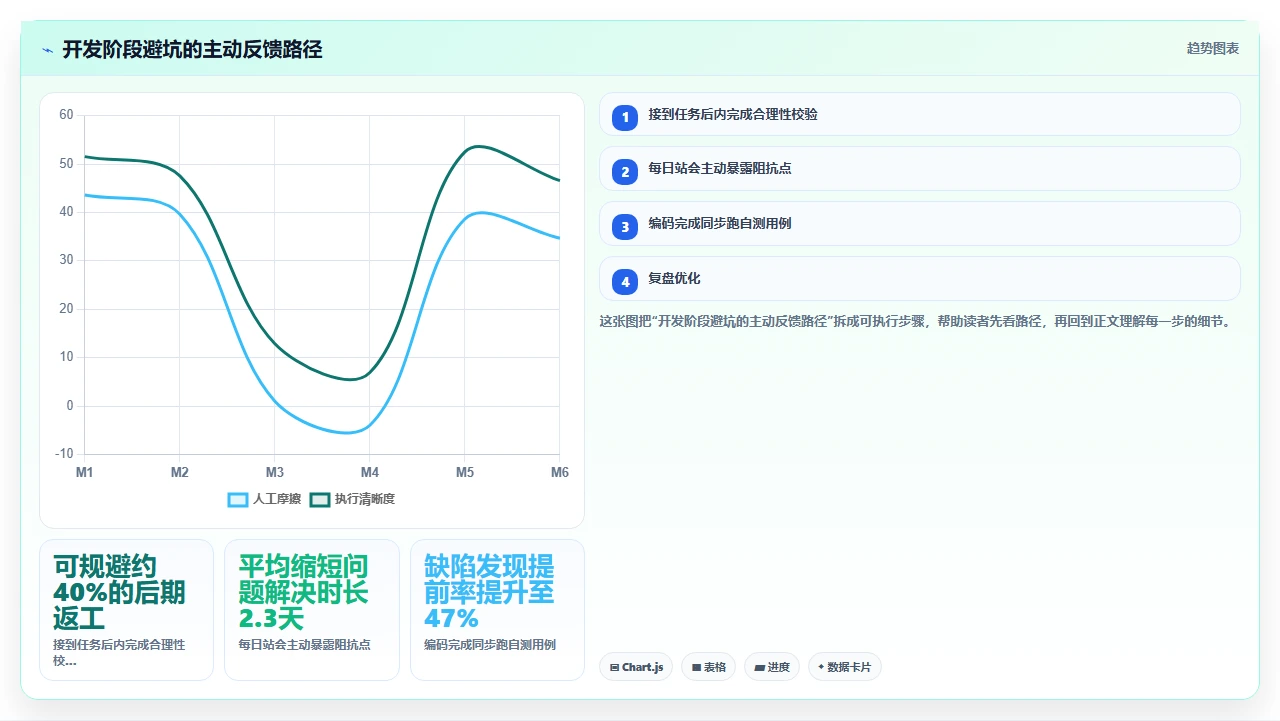Click the y-axis value 60
The height and width of the screenshot is (721, 1280).
click(x=66, y=115)
